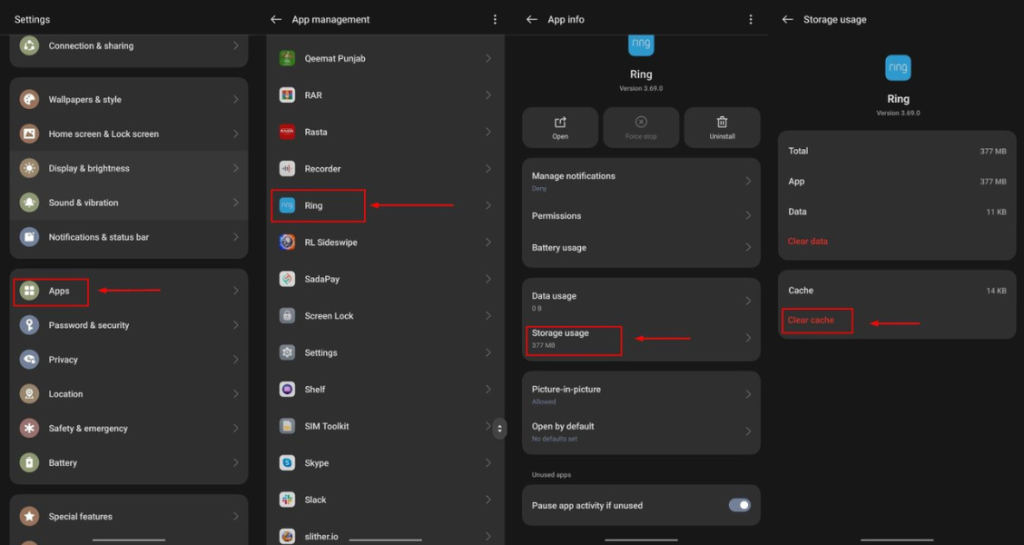Tap the Qeemat Punjab app icon
Viewport: 1024px width, 545px height.
287,58
